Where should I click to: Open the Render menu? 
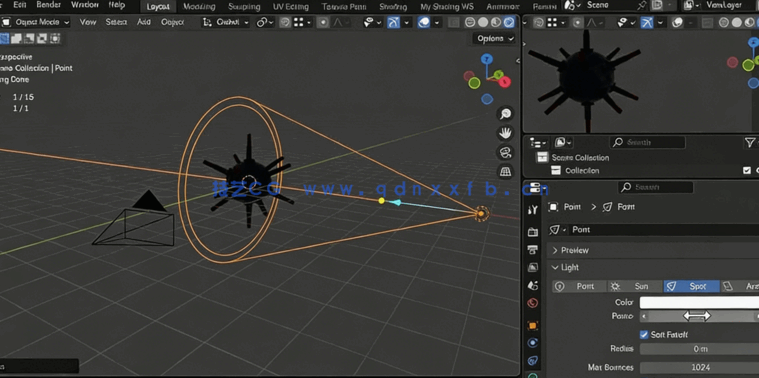pos(48,5)
